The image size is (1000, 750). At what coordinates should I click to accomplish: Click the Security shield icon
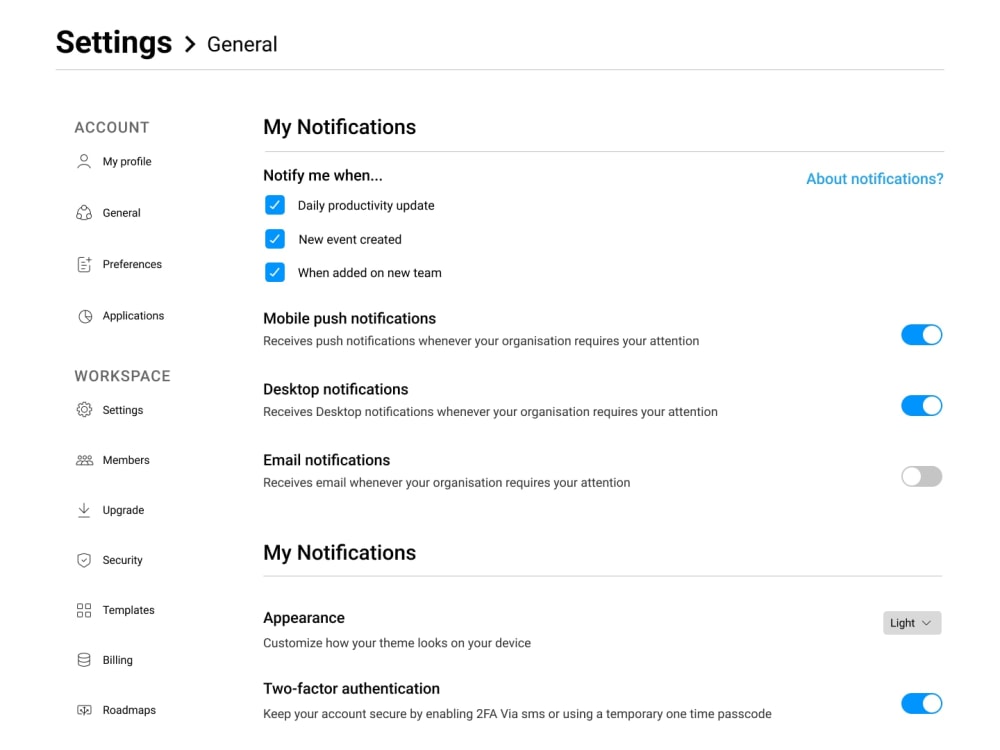coord(84,560)
